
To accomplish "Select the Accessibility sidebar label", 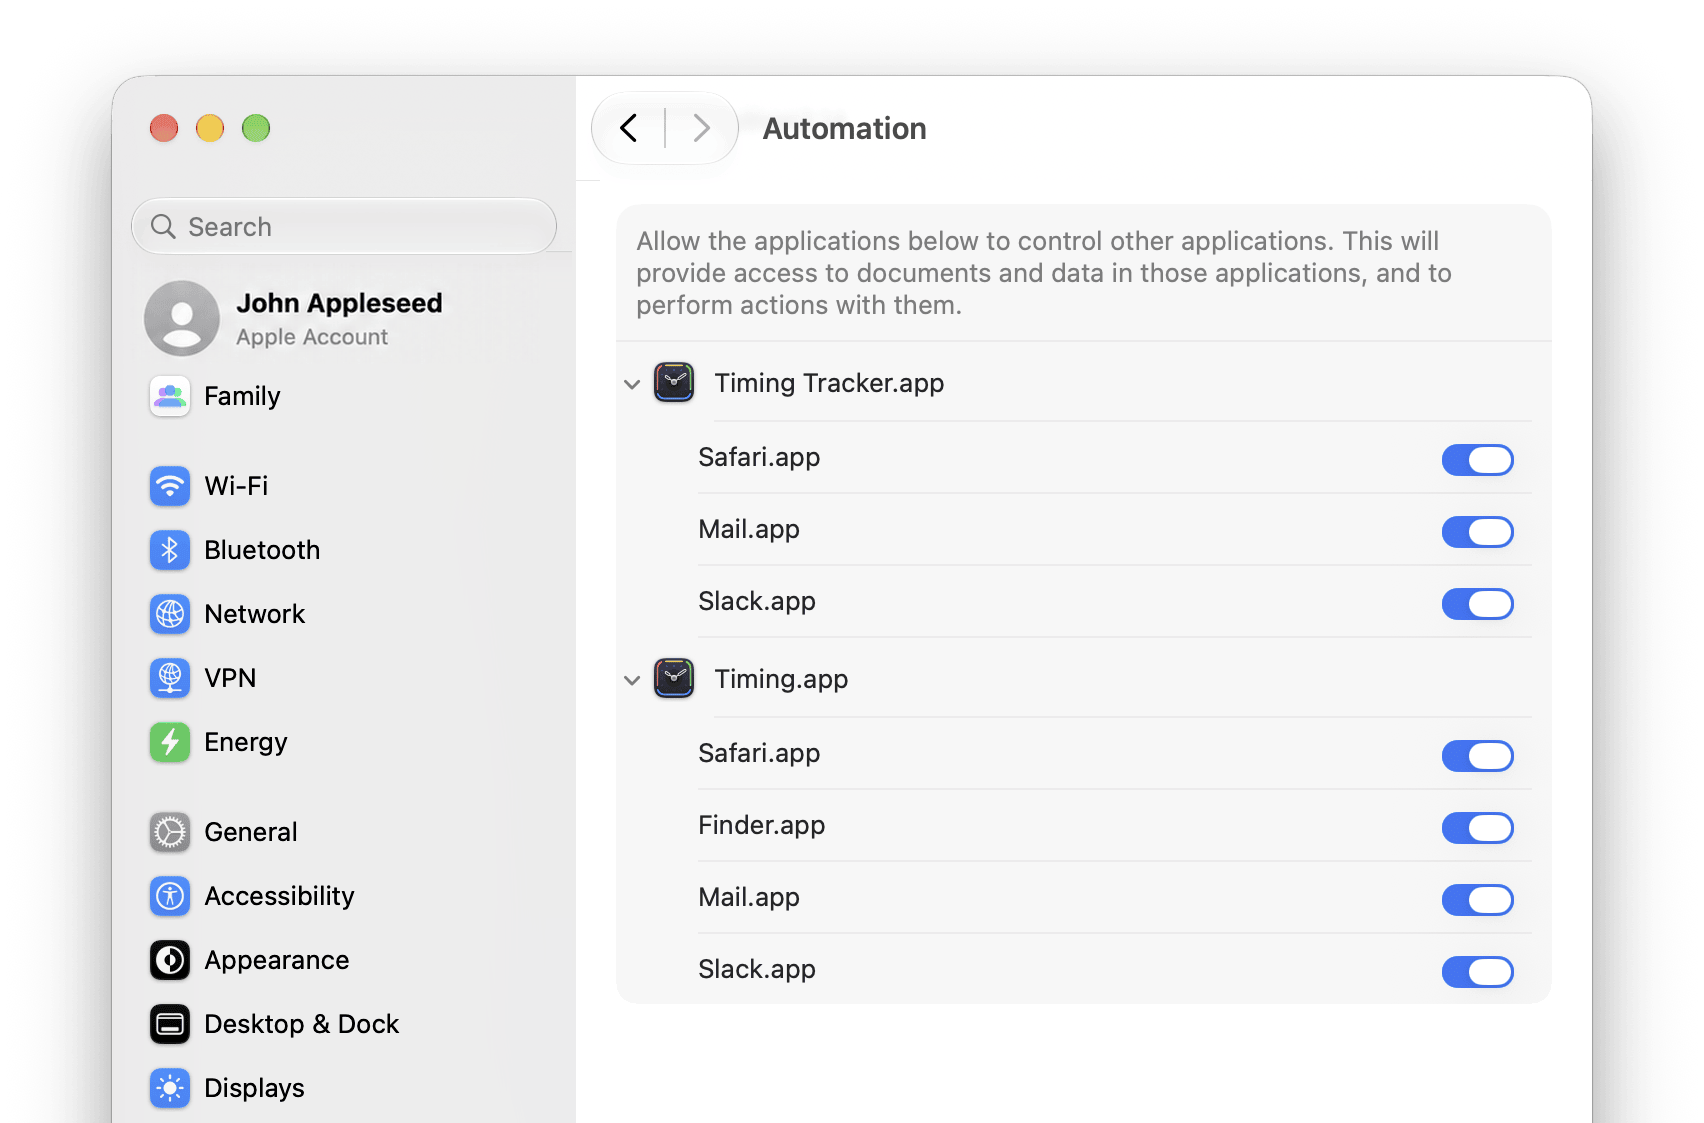I will coord(279,896).
